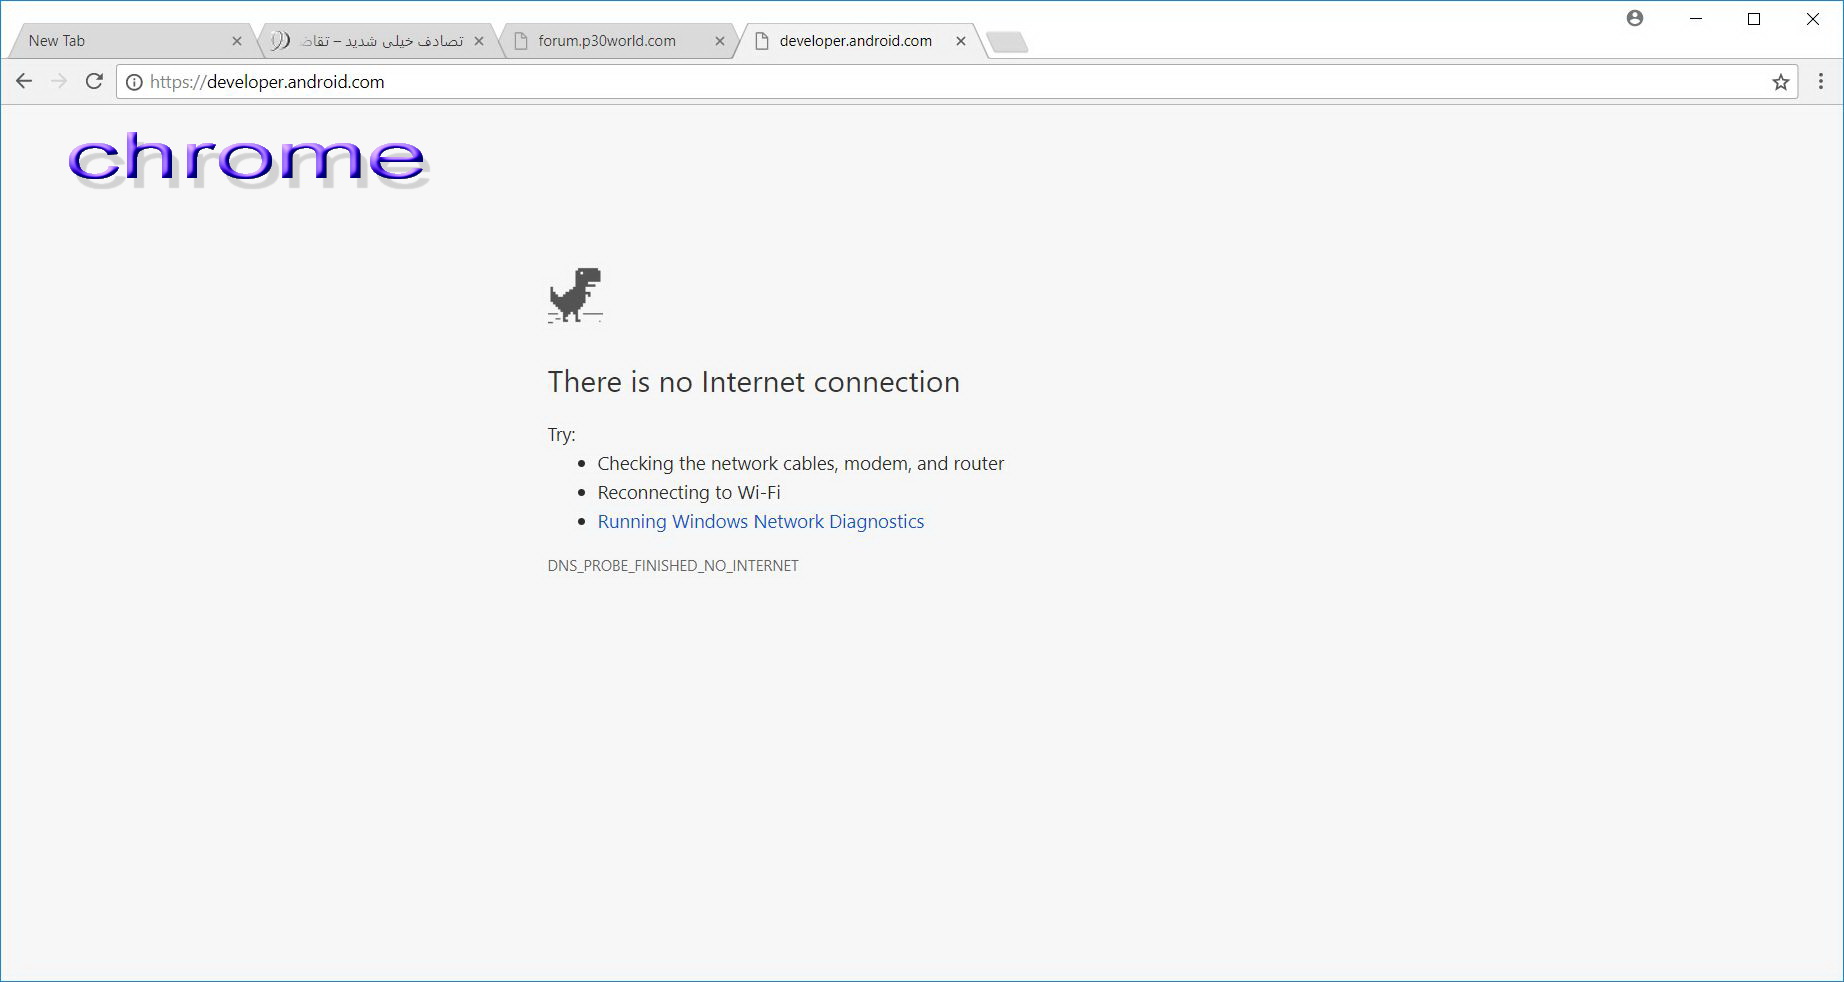Click the 'Reconnecting to Wi-Fi' suggestion
Viewport: 1844px width, 982px height.
[689, 492]
